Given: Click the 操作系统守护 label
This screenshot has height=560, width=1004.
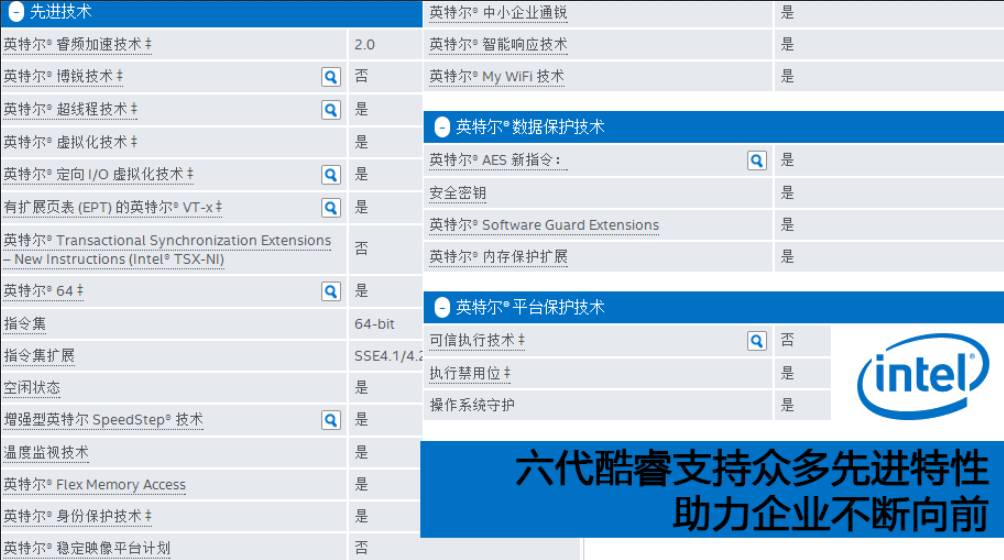Looking at the screenshot, I should [x=472, y=405].
